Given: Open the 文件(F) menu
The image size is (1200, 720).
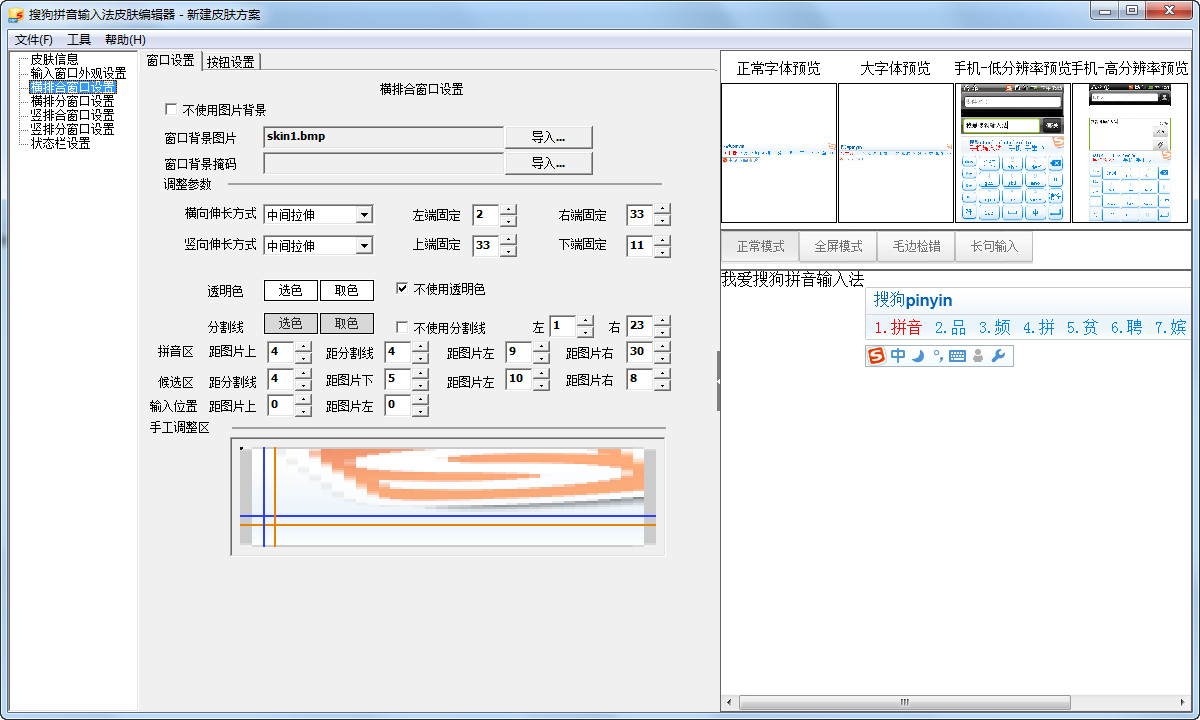Looking at the screenshot, I should pos(34,40).
